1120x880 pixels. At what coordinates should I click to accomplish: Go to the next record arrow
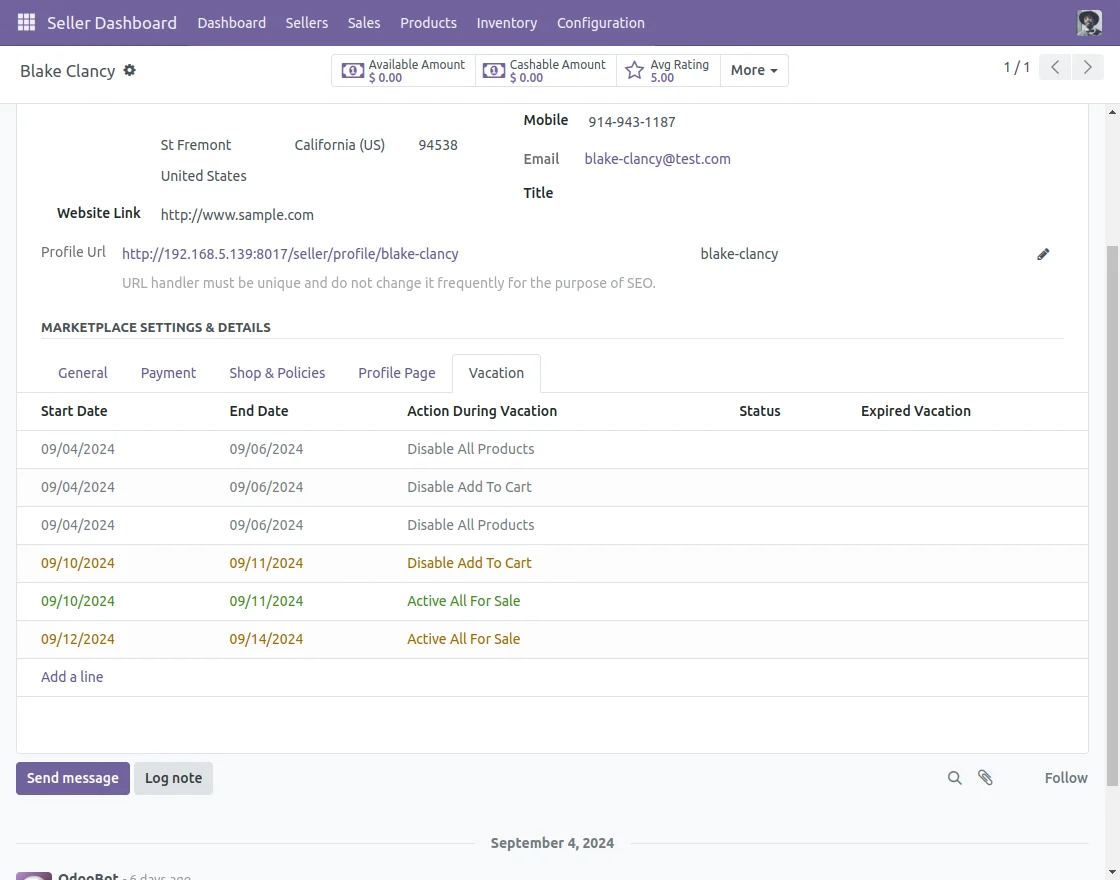click(1087, 67)
